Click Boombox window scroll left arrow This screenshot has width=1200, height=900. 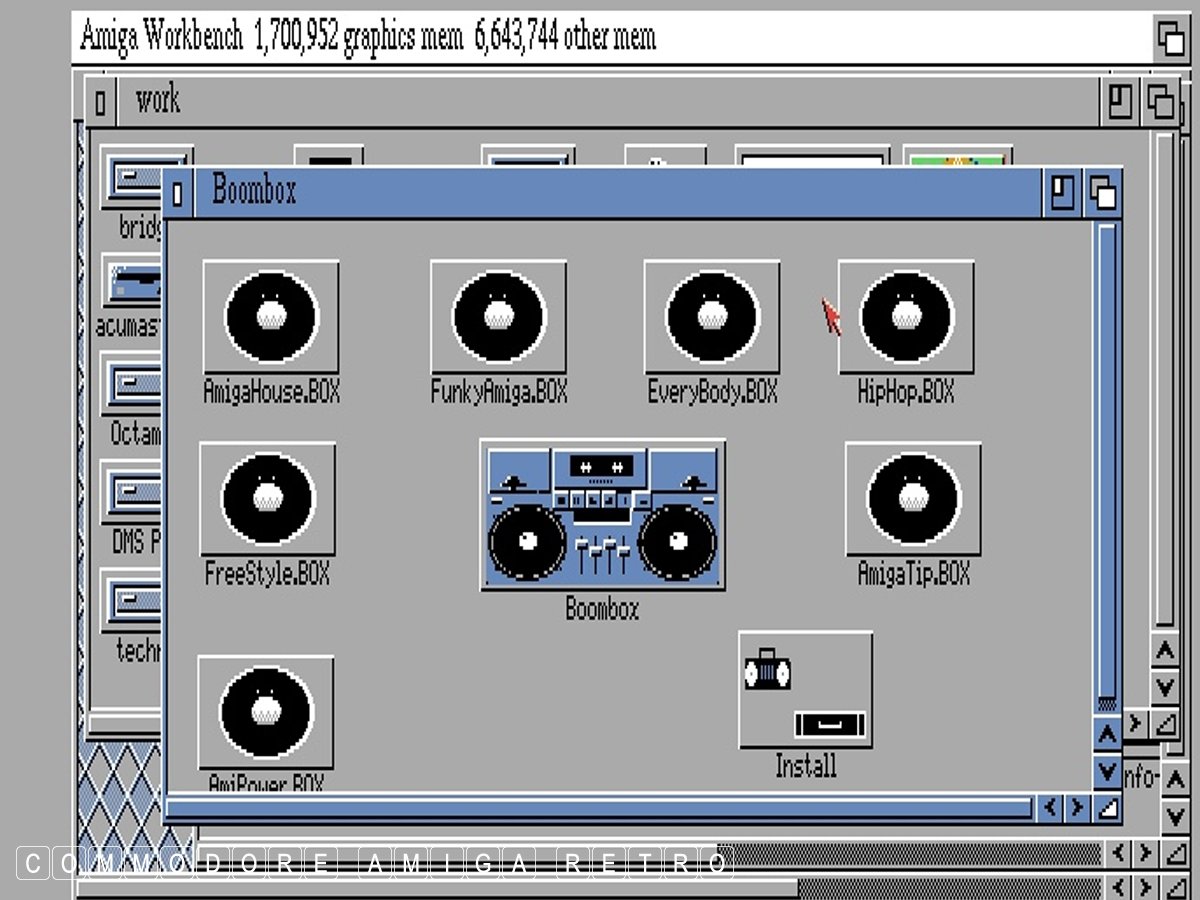point(1050,807)
